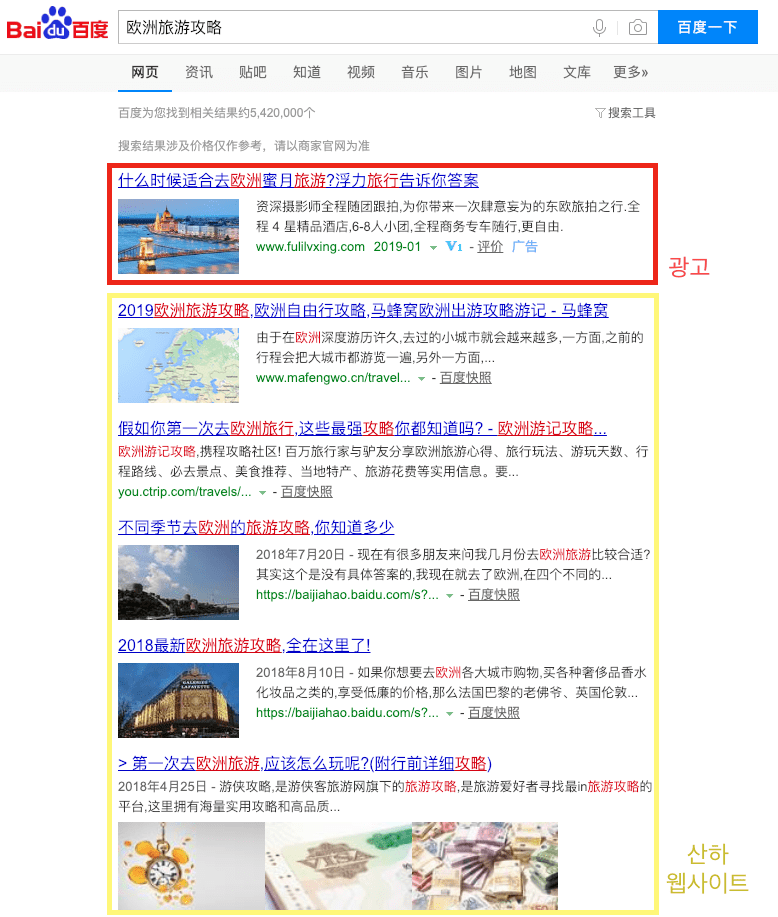Open result 假如你第一次去欧洲旅行
The image size is (778, 917).
(362, 429)
